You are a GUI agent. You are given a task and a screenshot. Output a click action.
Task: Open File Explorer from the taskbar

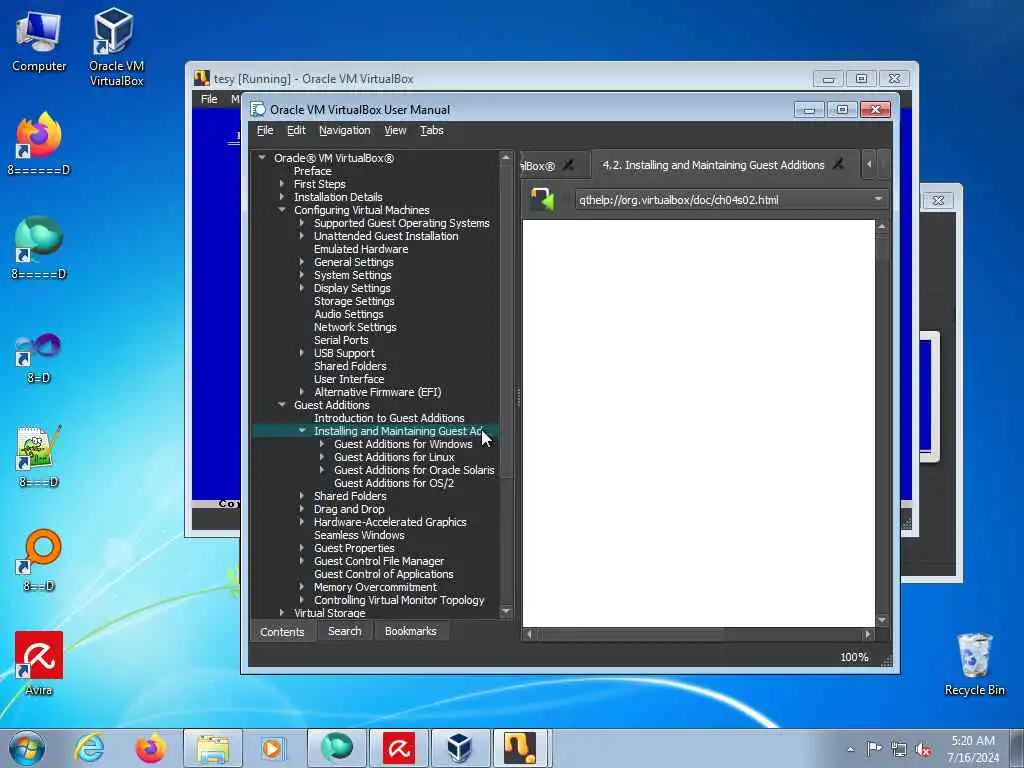(213, 748)
